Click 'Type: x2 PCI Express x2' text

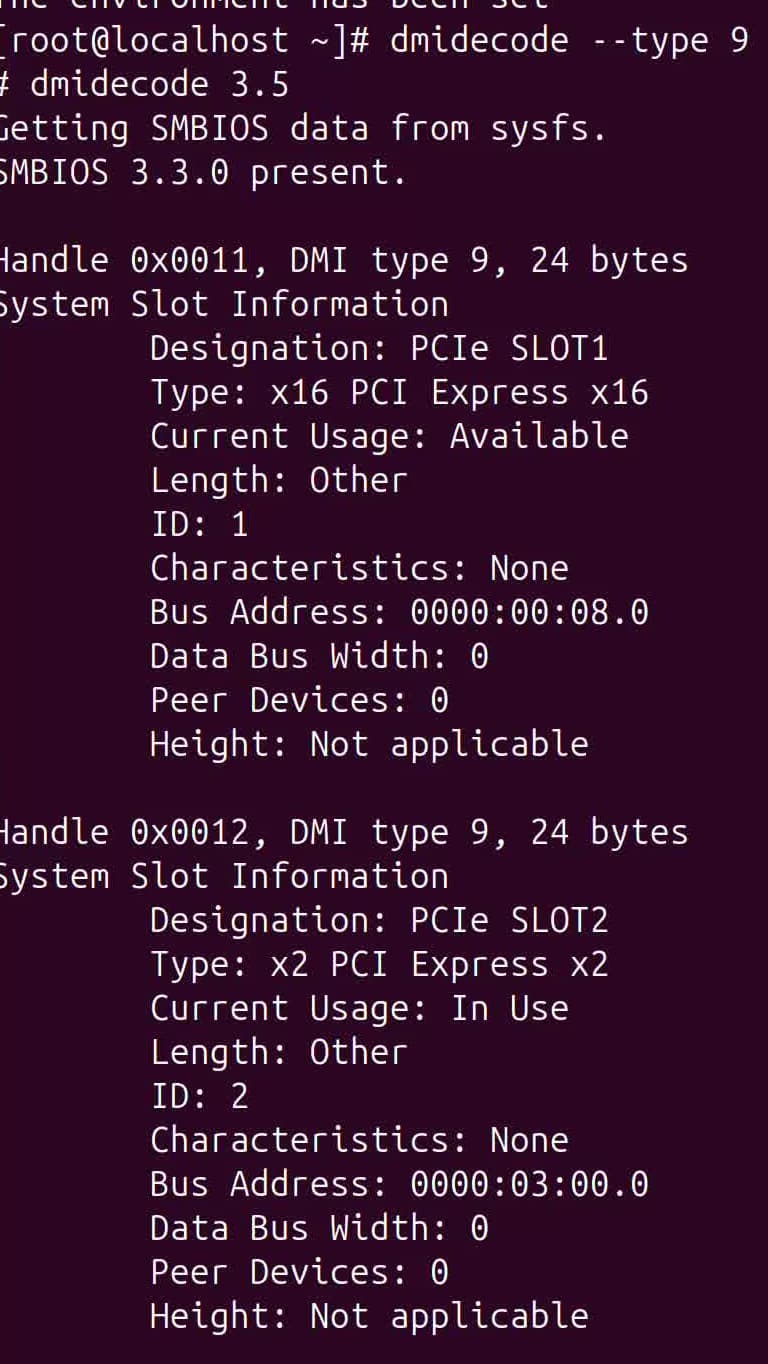click(x=379, y=965)
